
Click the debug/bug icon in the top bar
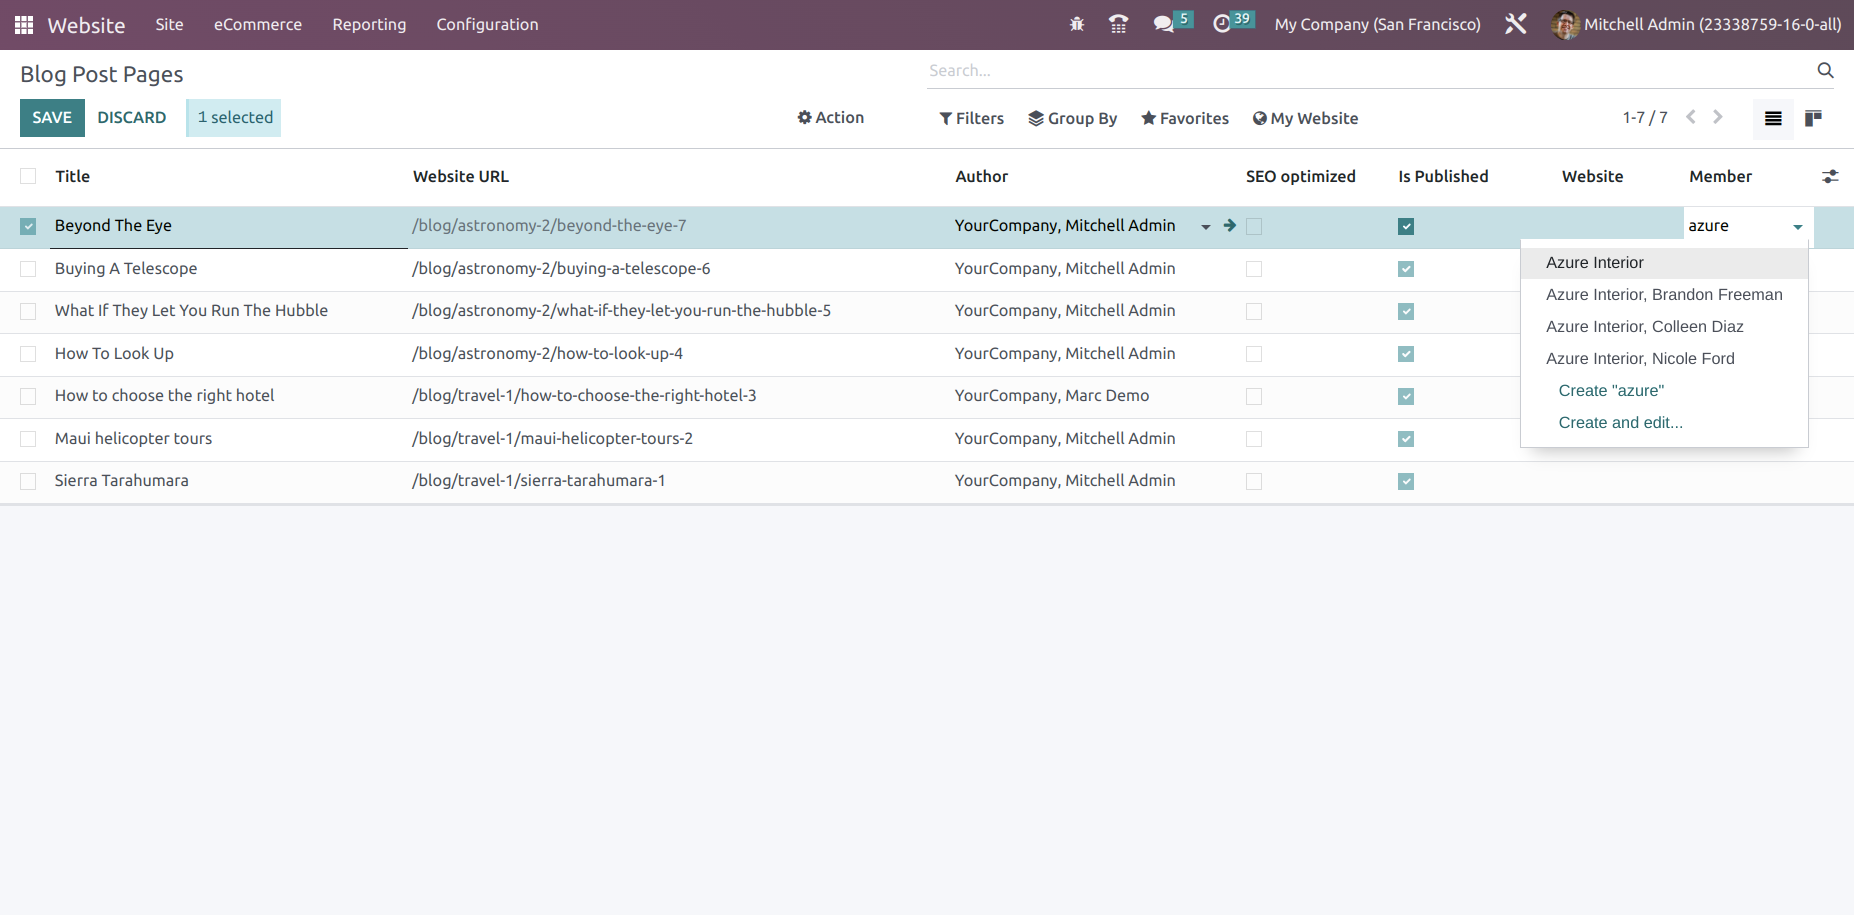tap(1077, 24)
